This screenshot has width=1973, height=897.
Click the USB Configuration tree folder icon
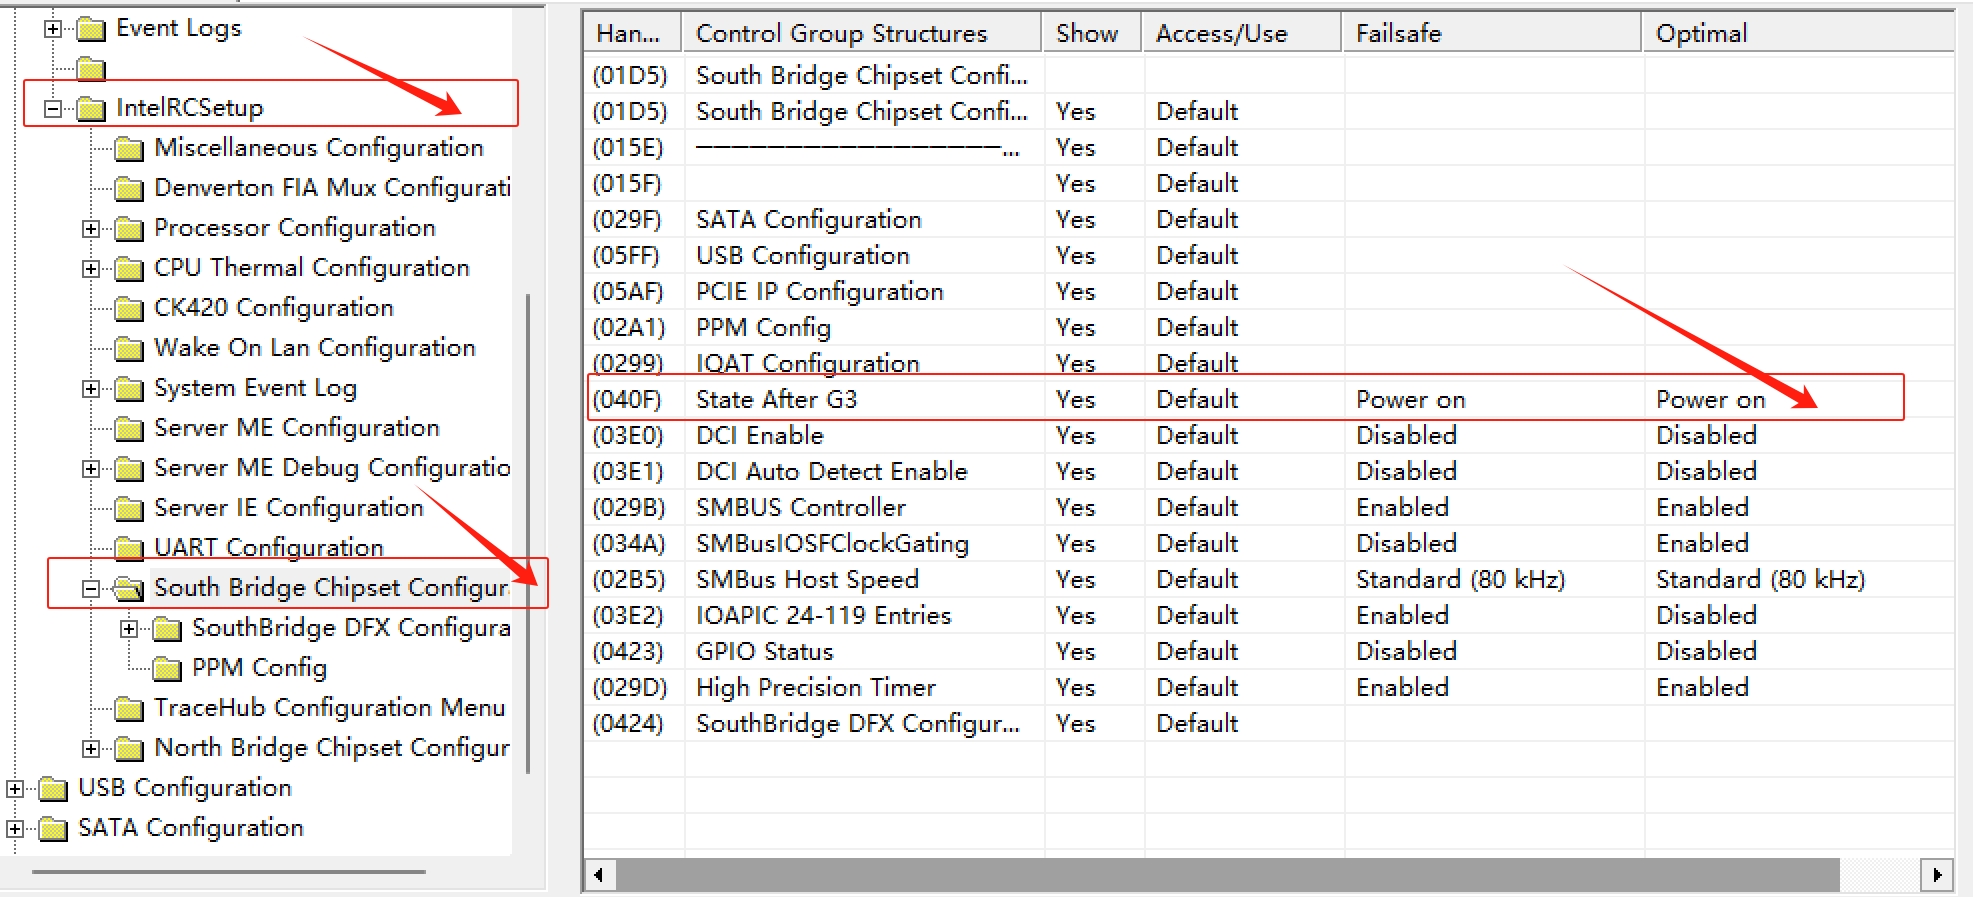pos(53,789)
